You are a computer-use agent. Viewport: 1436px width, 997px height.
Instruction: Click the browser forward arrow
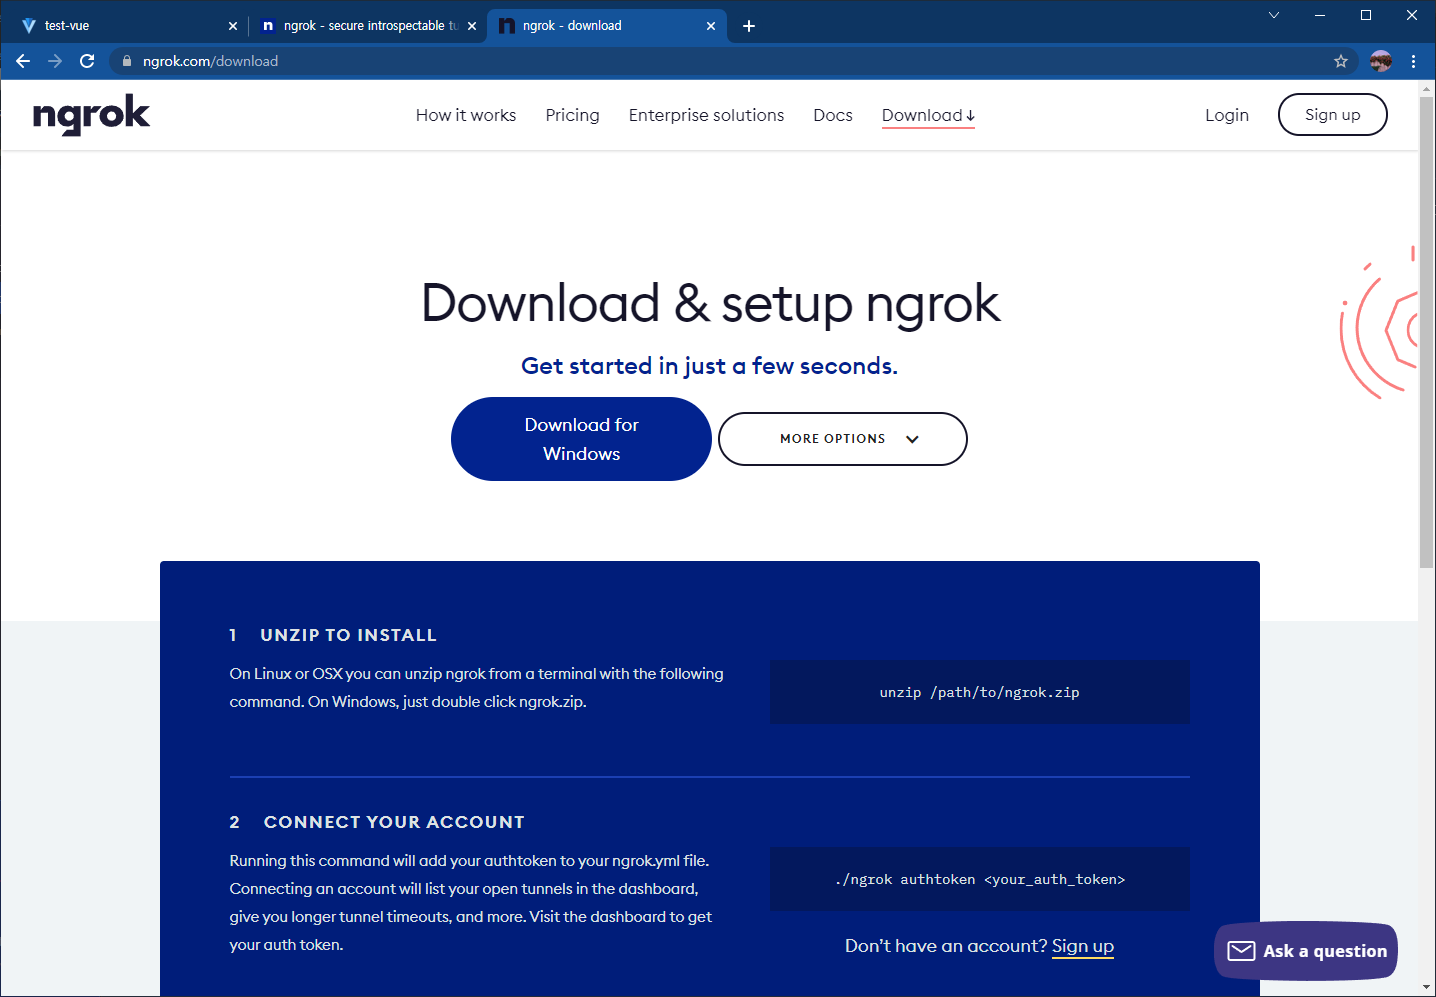pyautogui.click(x=55, y=61)
